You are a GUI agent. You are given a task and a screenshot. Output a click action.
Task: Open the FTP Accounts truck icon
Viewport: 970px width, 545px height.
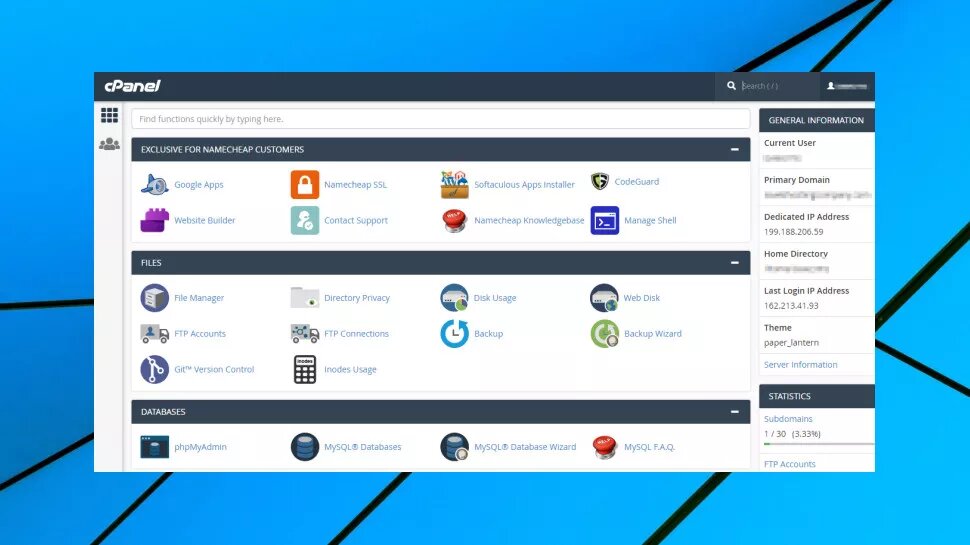click(x=155, y=333)
